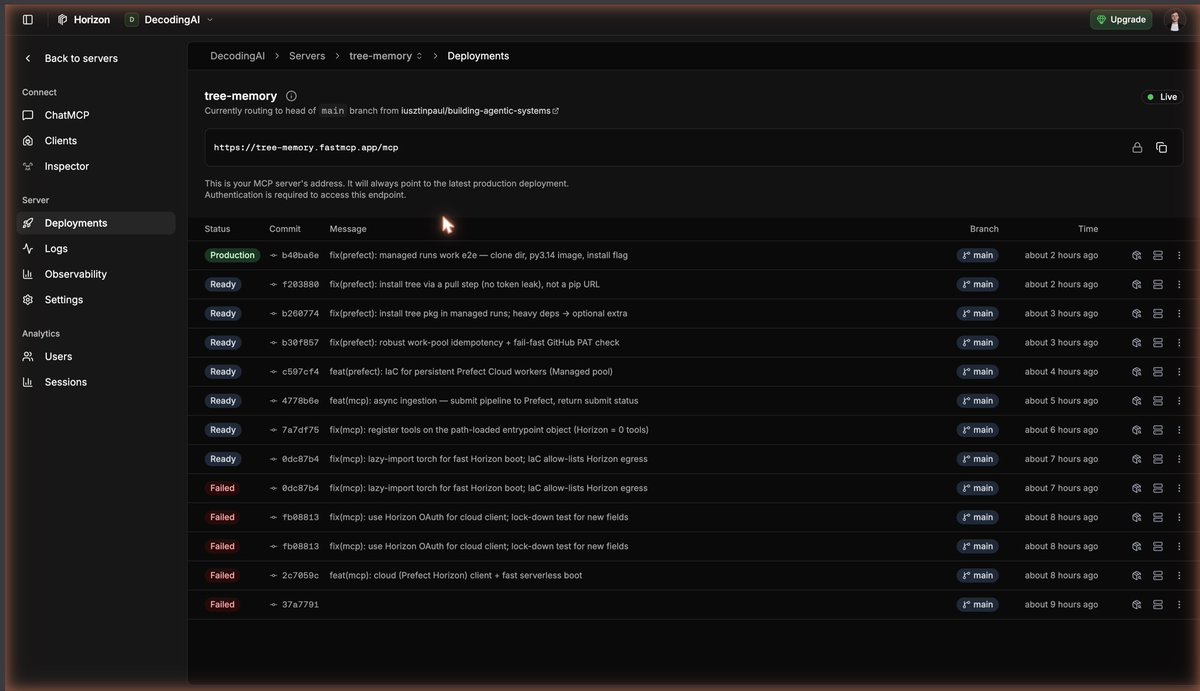Click the Live status badge
Screen dimensions: 1200x691
click(1162, 97)
